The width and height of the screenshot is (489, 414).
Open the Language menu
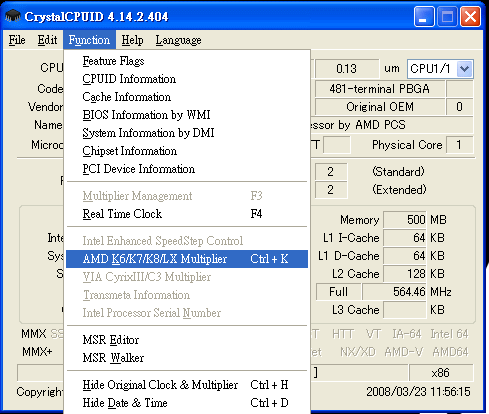point(178,40)
